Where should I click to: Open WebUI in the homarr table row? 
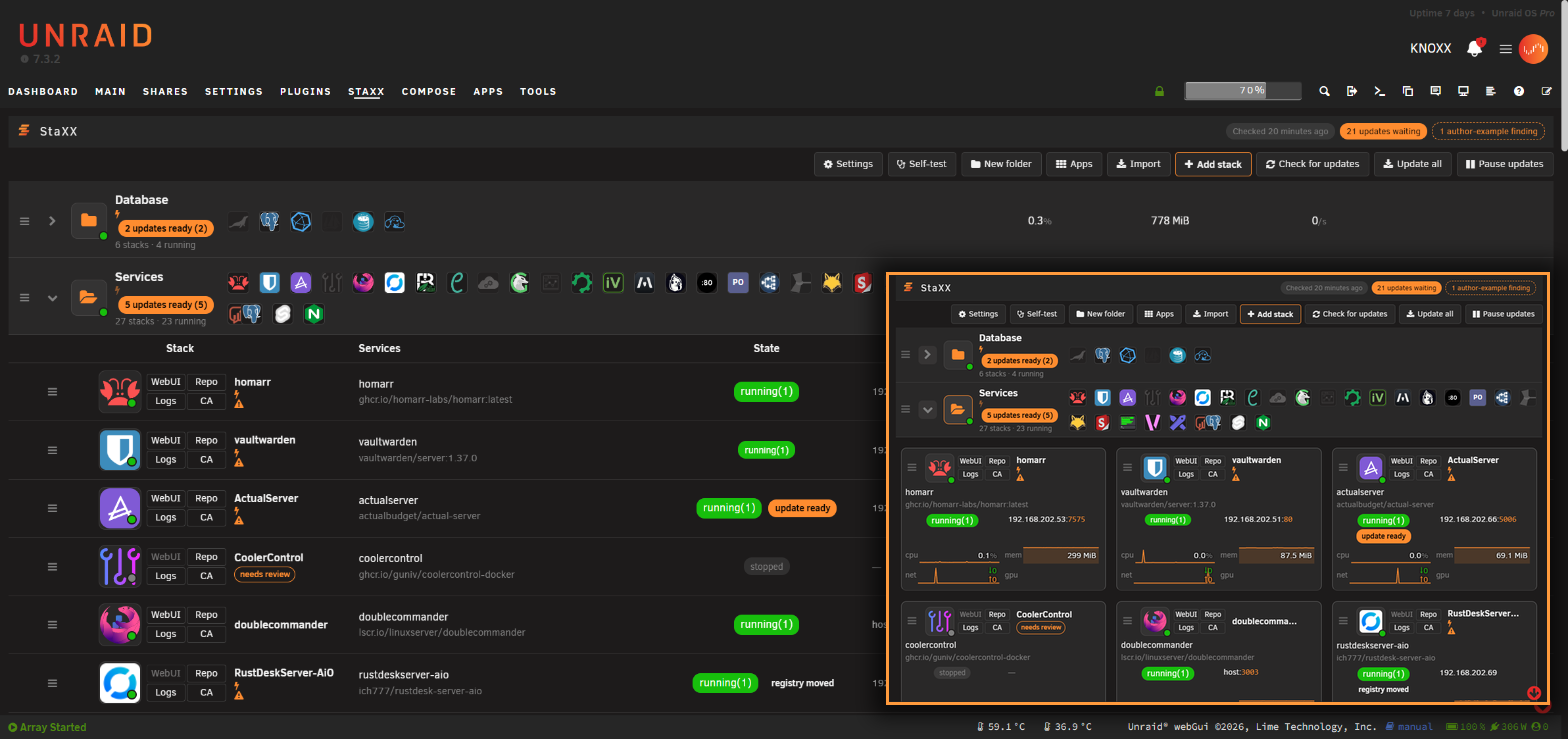[x=166, y=382]
